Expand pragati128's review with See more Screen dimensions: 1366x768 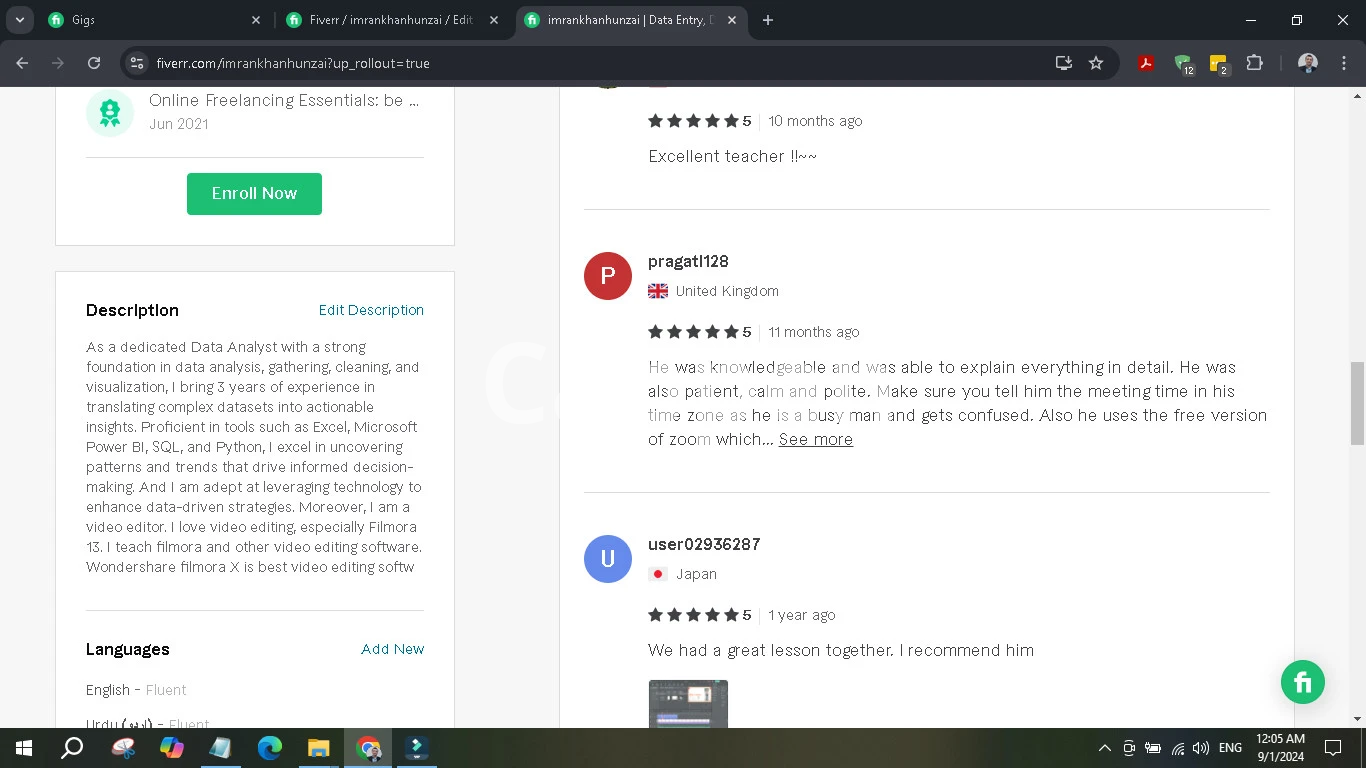pyautogui.click(x=815, y=439)
